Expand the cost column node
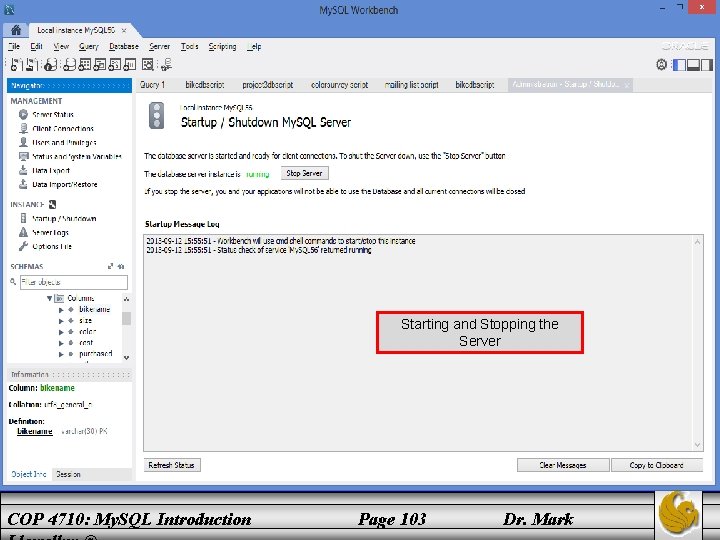 (x=61, y=343)
